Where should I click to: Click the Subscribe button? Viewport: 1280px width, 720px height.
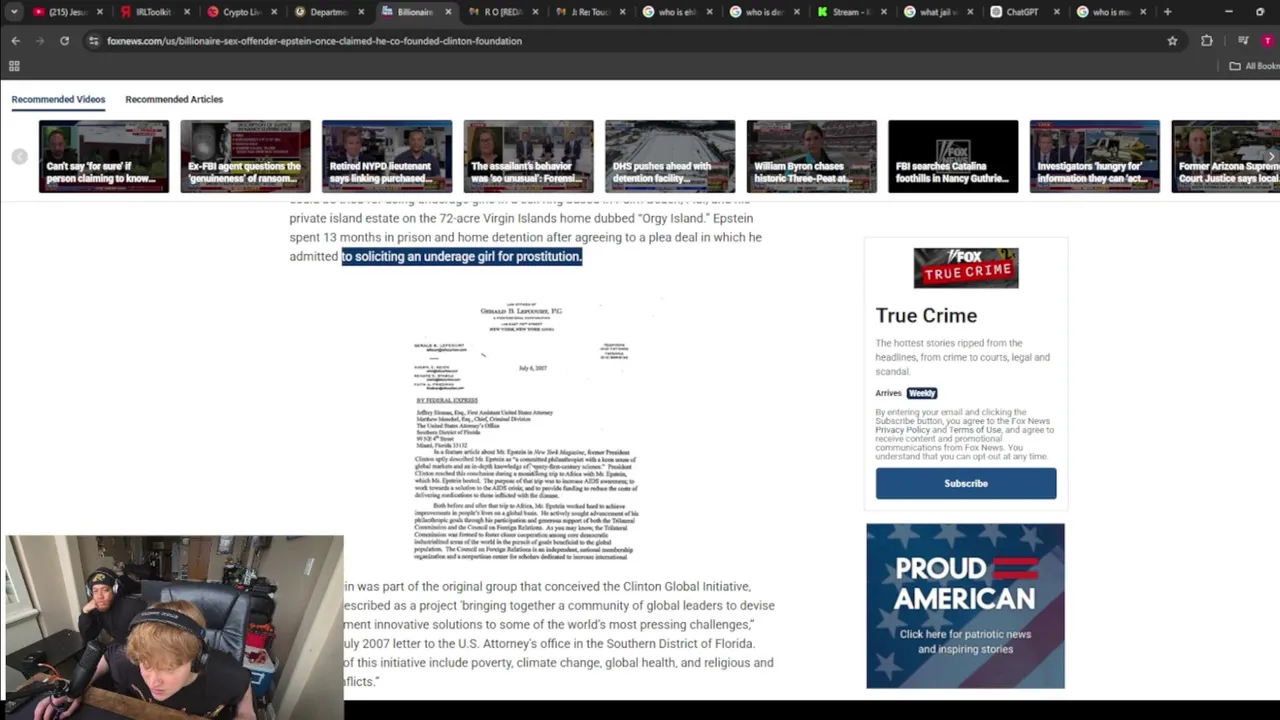click(x=966, y=483)
